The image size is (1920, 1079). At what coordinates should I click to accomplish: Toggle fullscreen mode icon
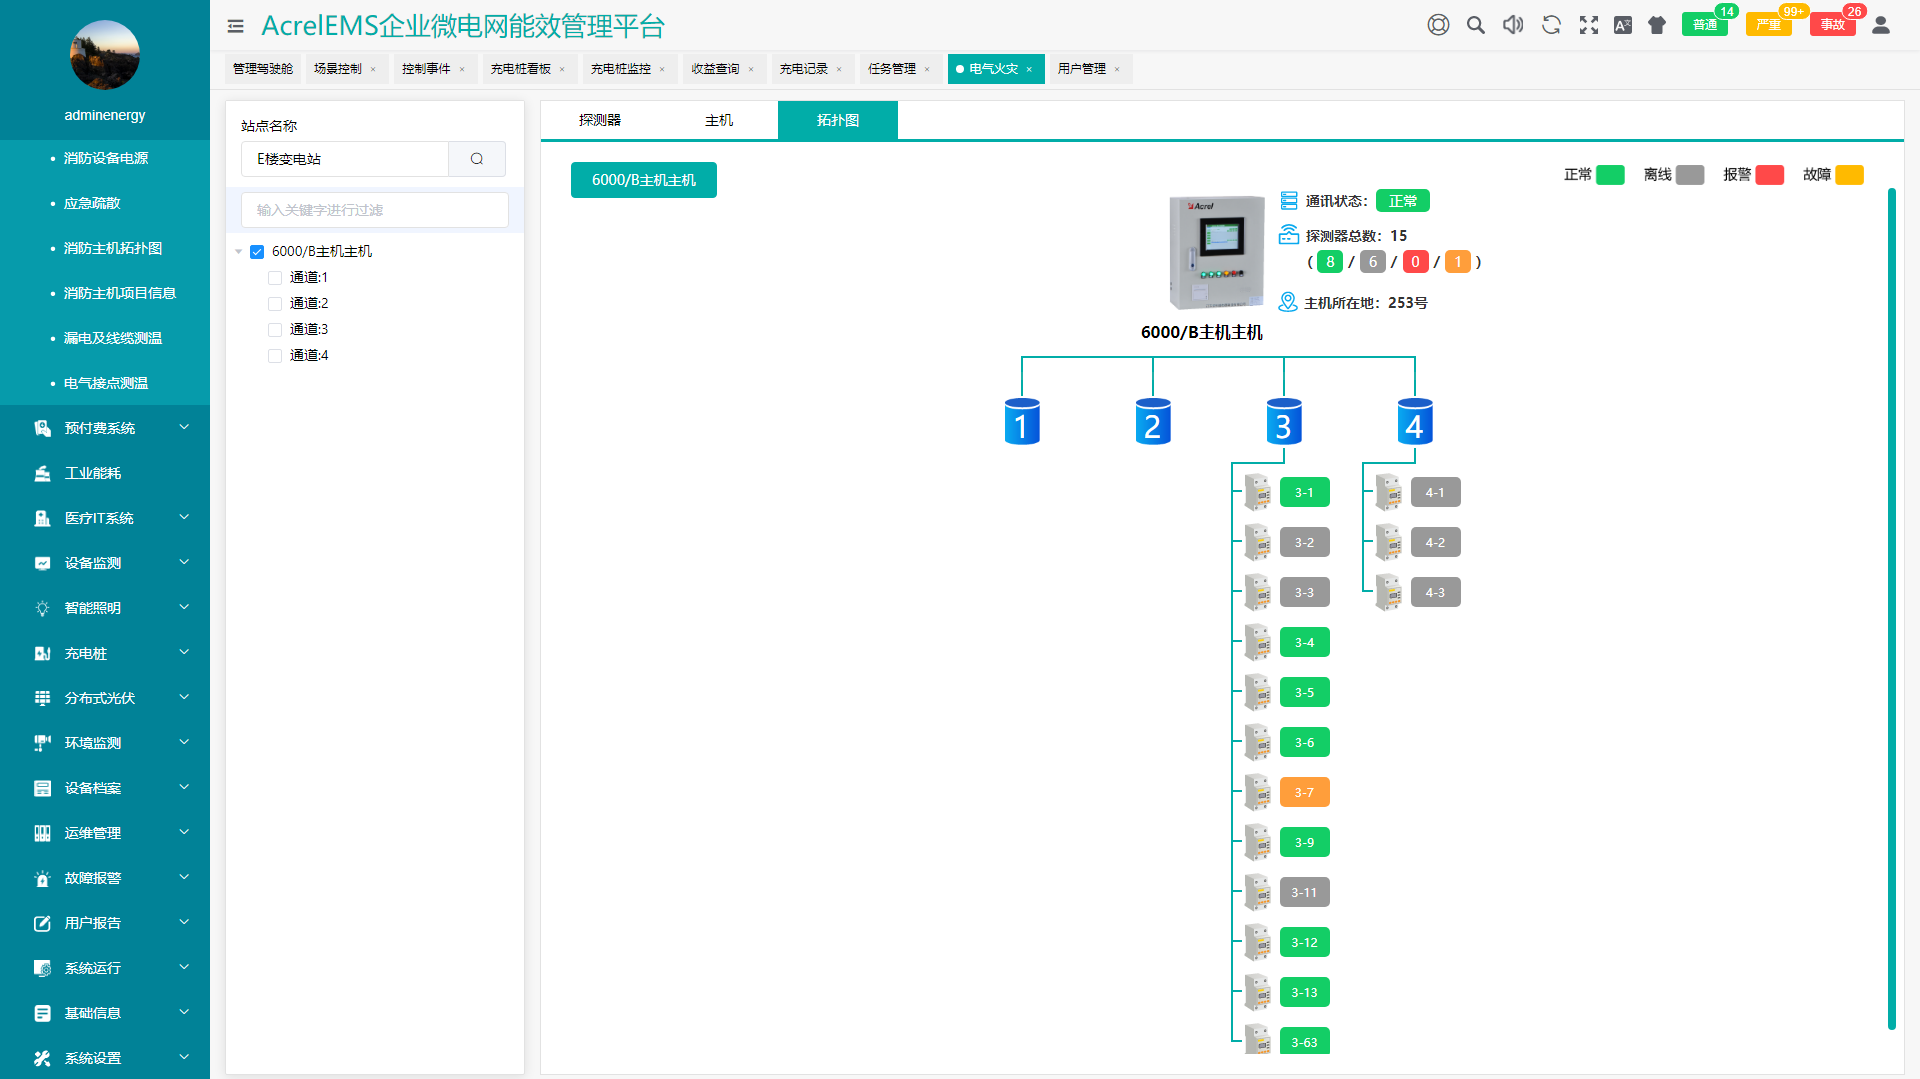click(x=1589, y=25)
